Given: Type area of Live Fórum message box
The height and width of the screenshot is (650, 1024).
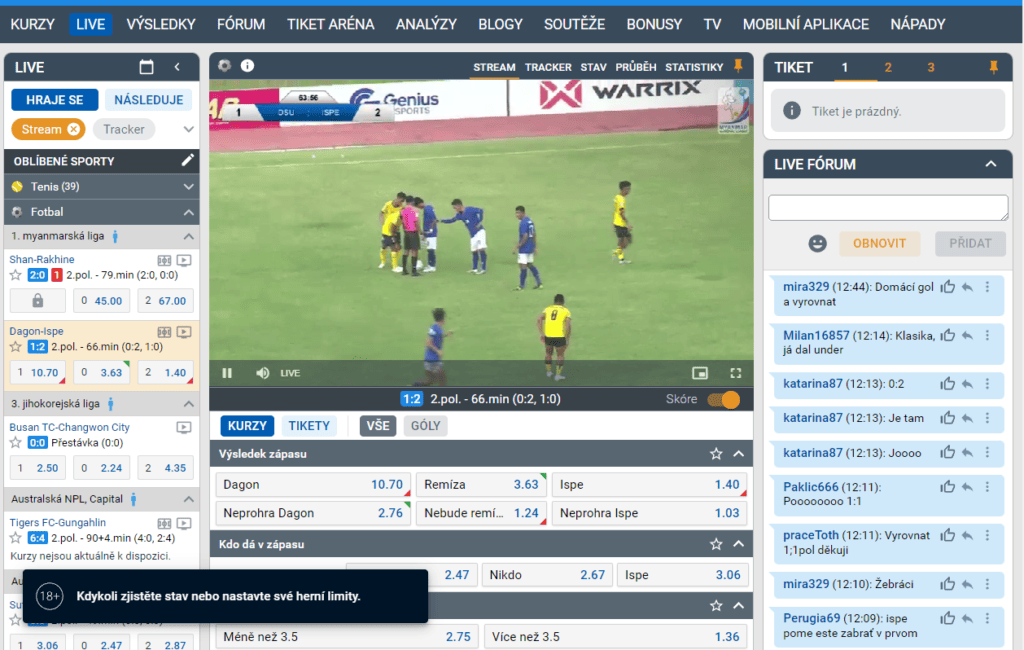Looking at the screenshot, I should click(888, 208).
